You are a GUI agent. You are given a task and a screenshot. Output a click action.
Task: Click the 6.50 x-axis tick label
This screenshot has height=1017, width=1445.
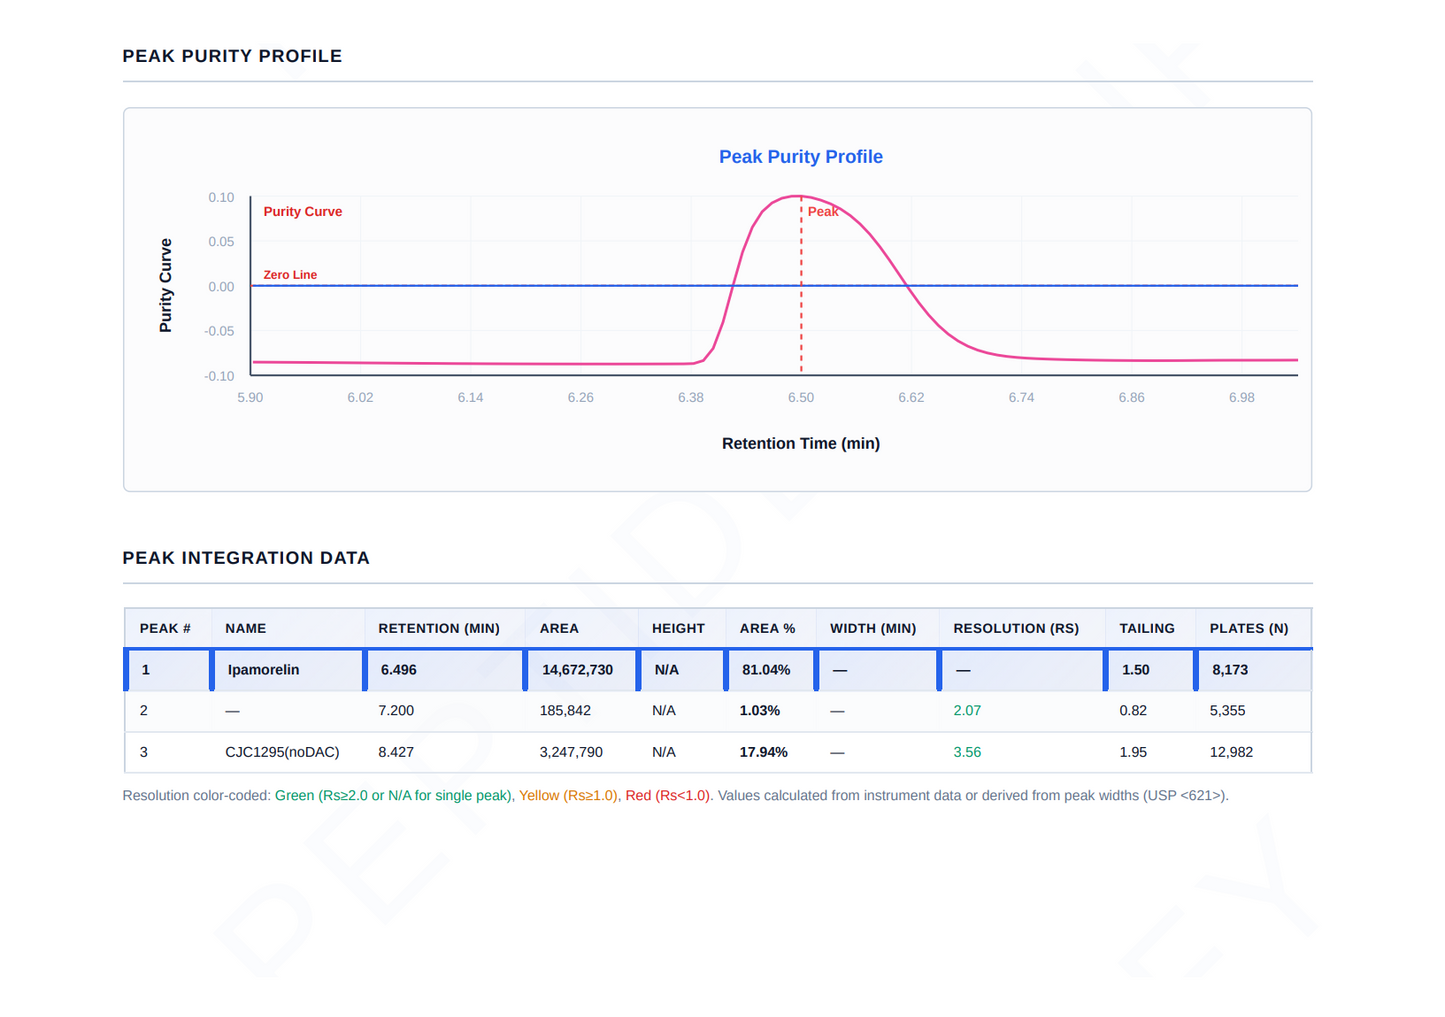pos(801,398)
